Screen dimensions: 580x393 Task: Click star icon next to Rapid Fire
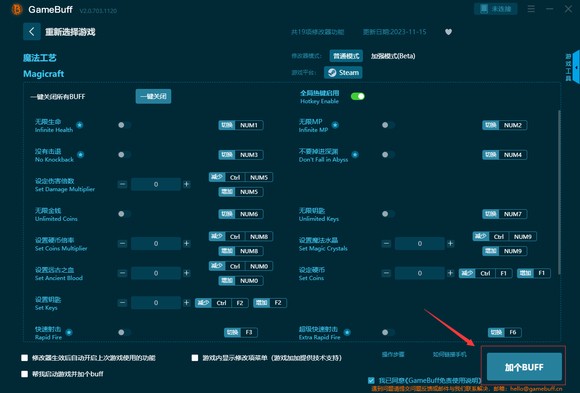tap(69, 332)
